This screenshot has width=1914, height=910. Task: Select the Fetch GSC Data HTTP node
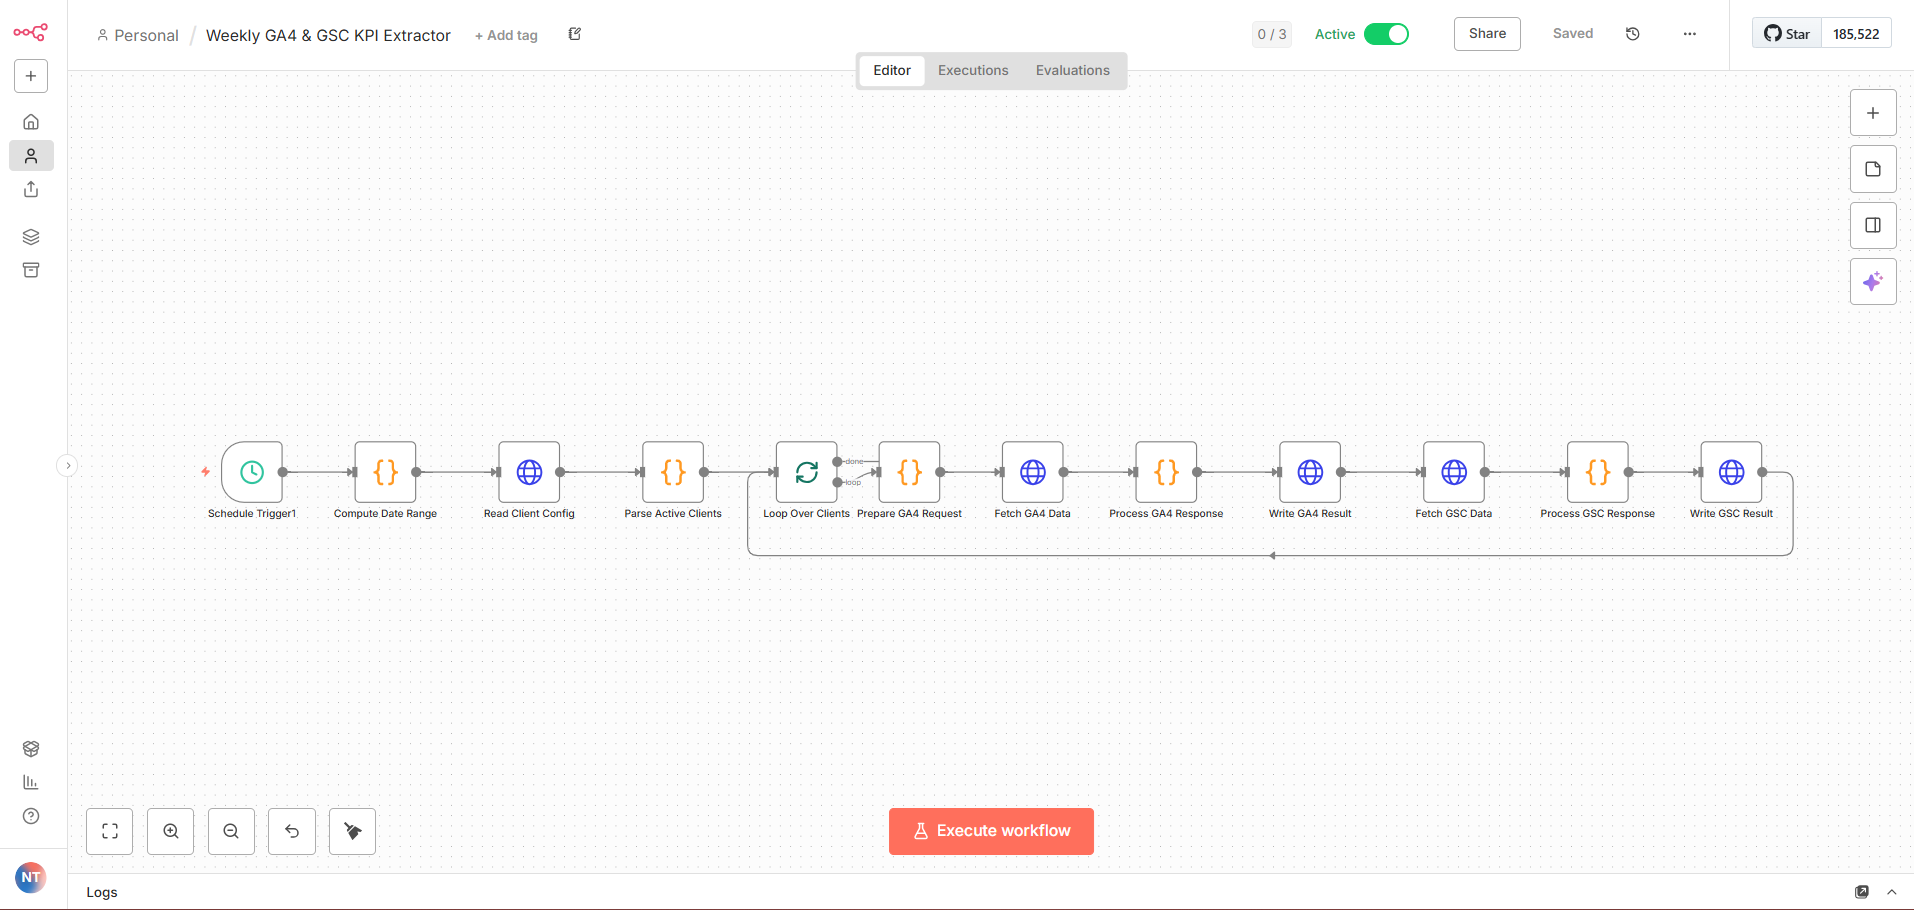[1454, 472]
